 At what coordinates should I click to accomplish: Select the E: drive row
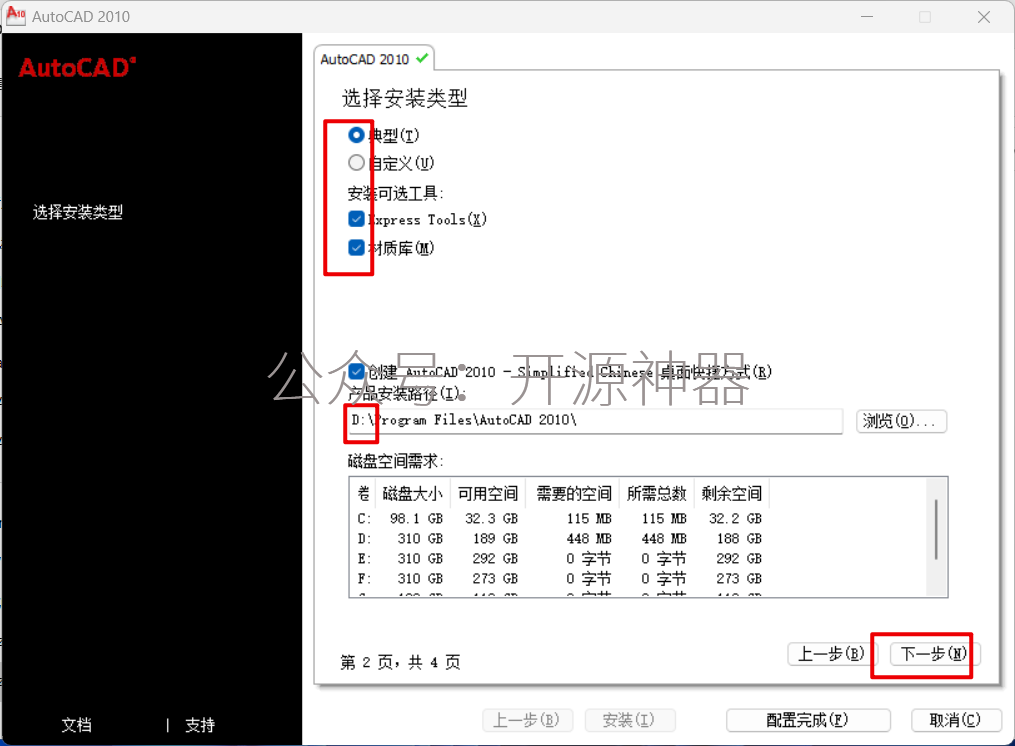pos(559,559)
